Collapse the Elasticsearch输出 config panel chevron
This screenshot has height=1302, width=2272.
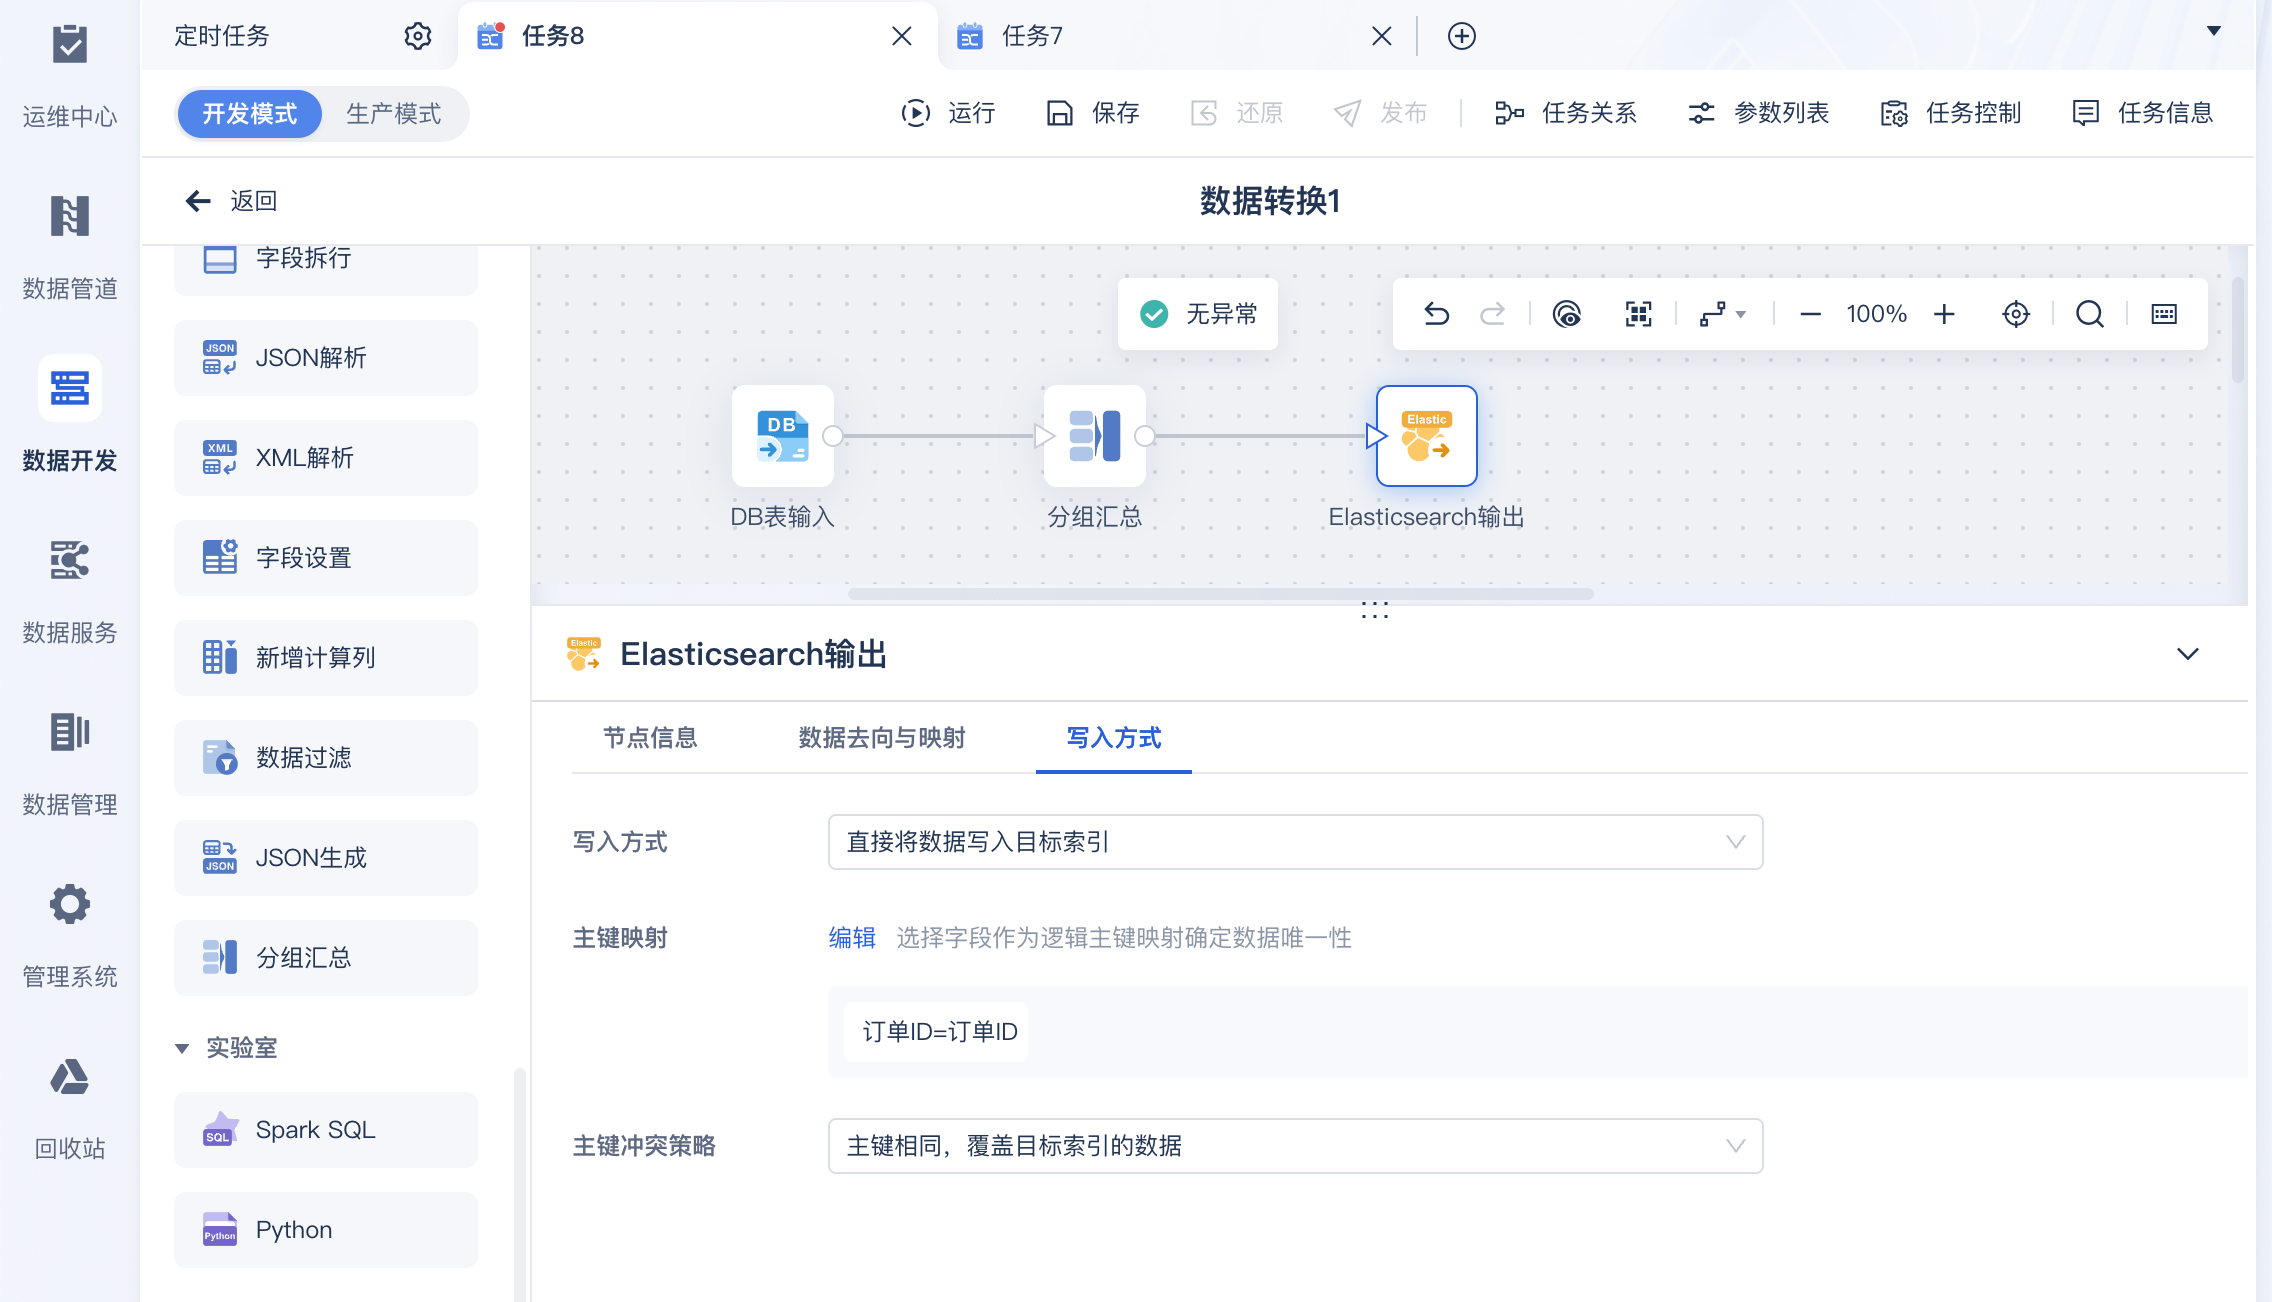pos(2187,654)
